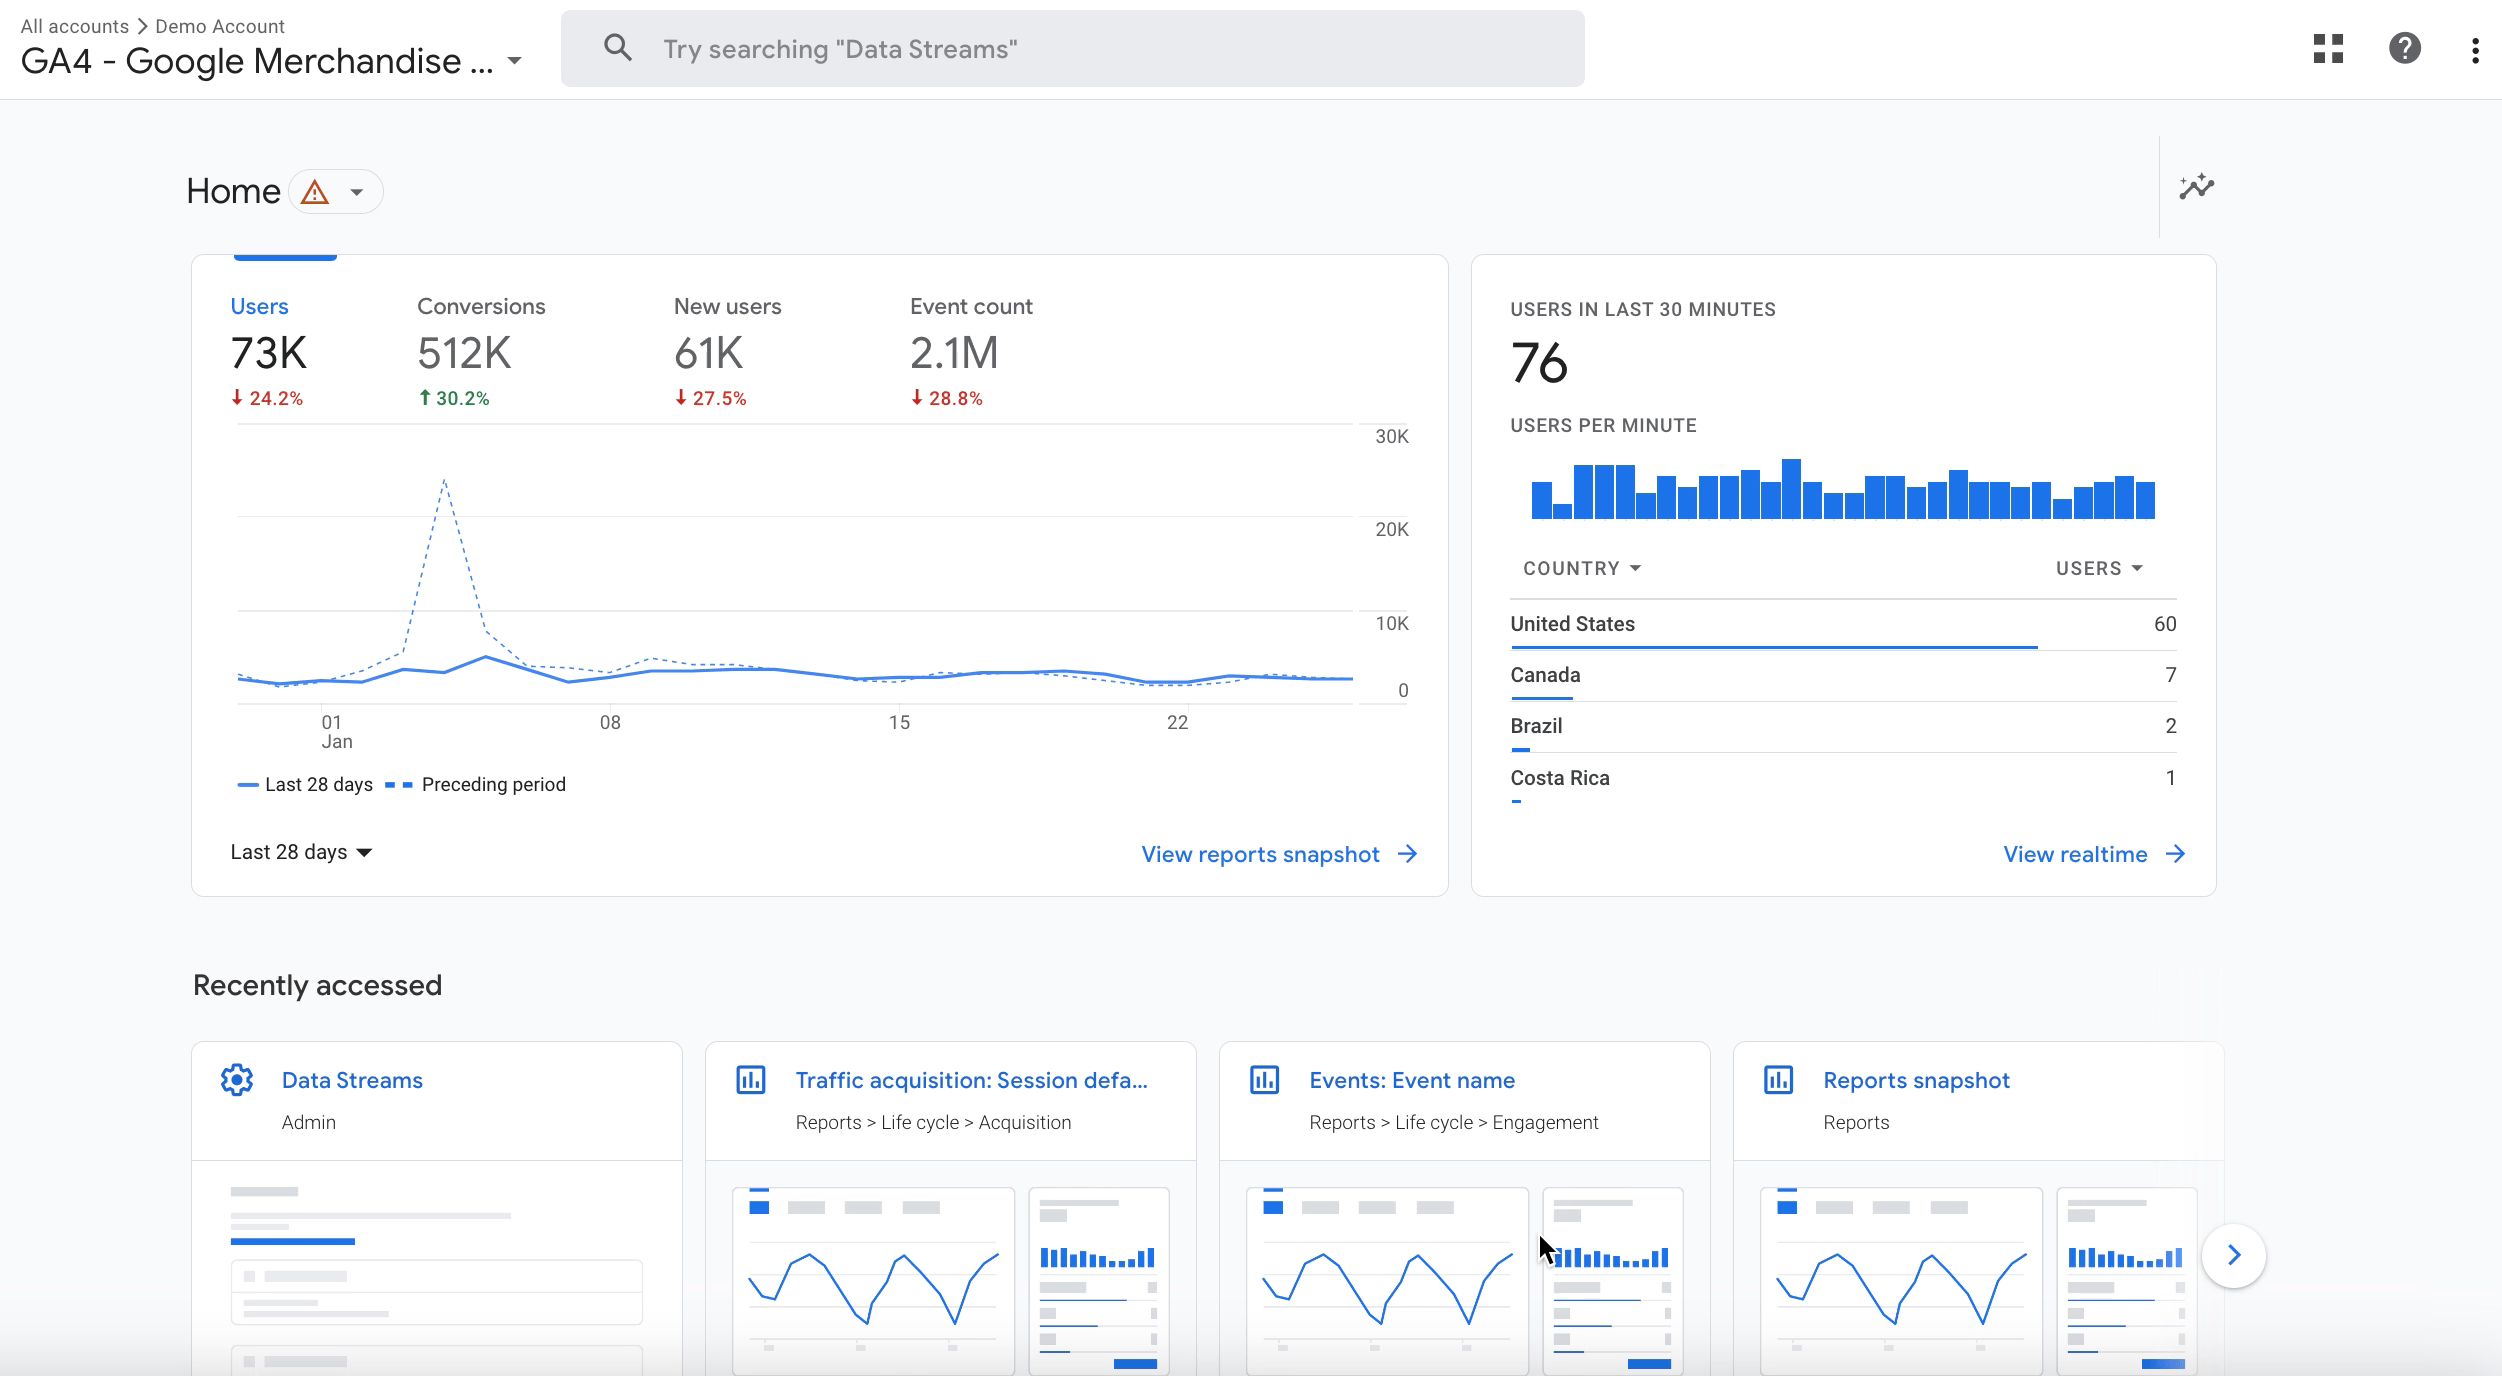This screenshot has width=2502, height=1376.
Task: Open the Insights sparkline icon
Action: coord(2197,187)
